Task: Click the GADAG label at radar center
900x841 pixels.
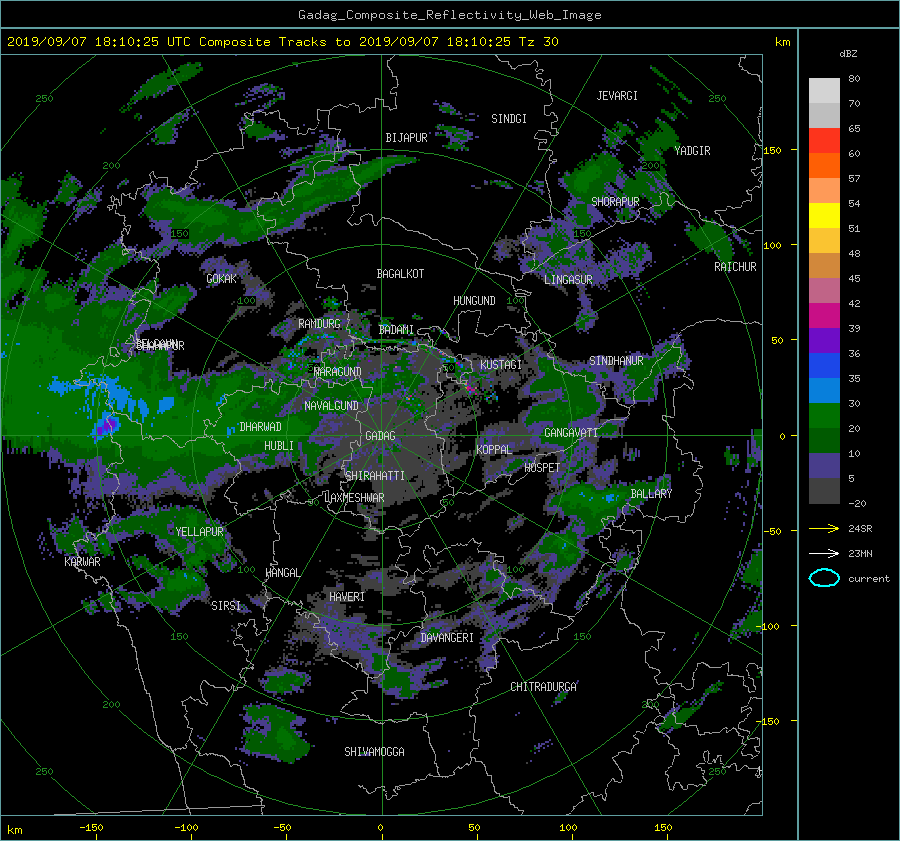Action: tap(381, 436)
